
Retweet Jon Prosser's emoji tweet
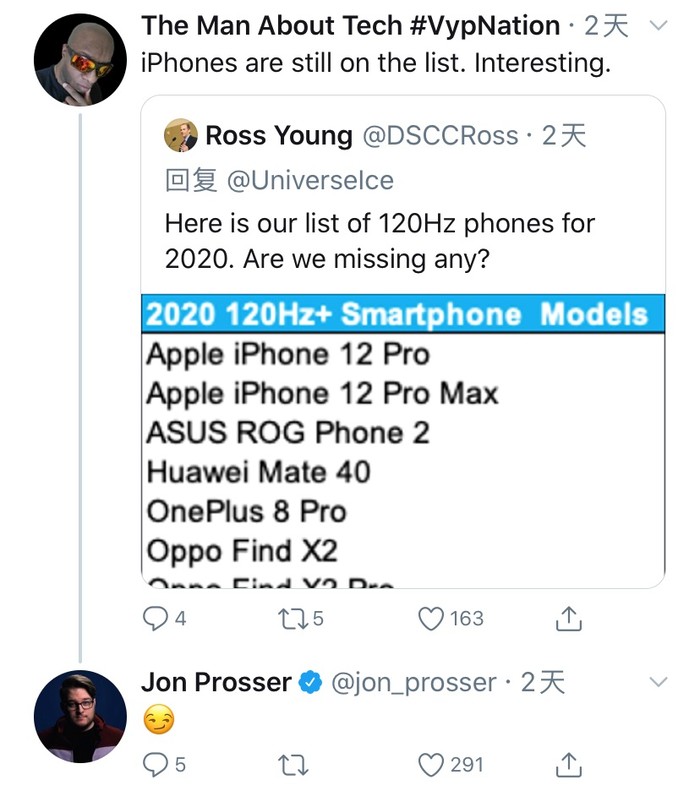[x=291, y=765]
